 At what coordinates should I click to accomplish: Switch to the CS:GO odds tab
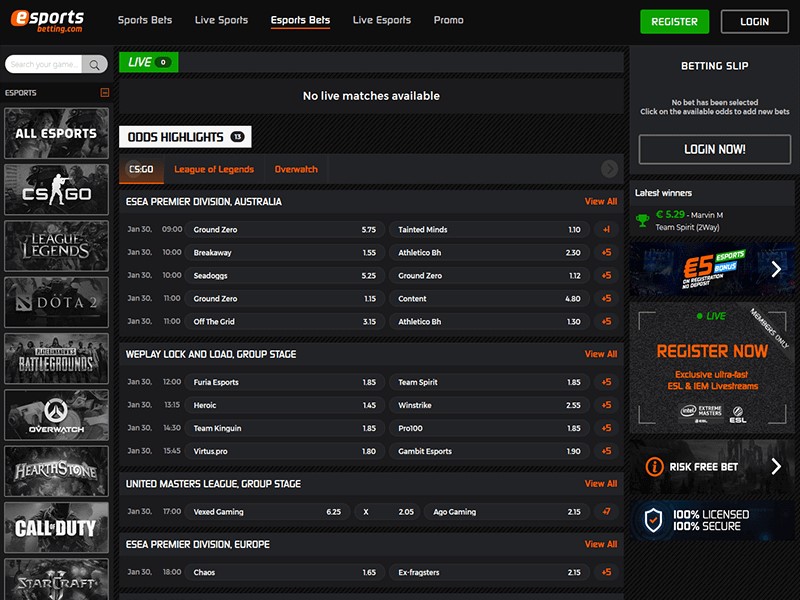[141, 169]
